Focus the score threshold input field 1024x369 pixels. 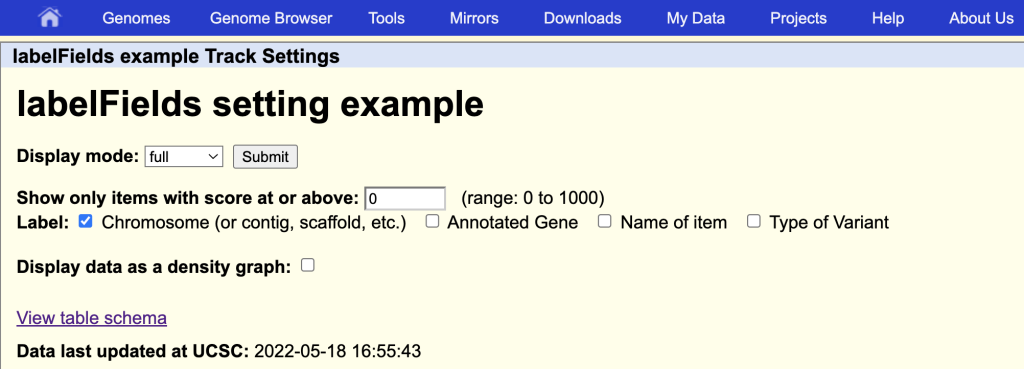pos(405,198)
